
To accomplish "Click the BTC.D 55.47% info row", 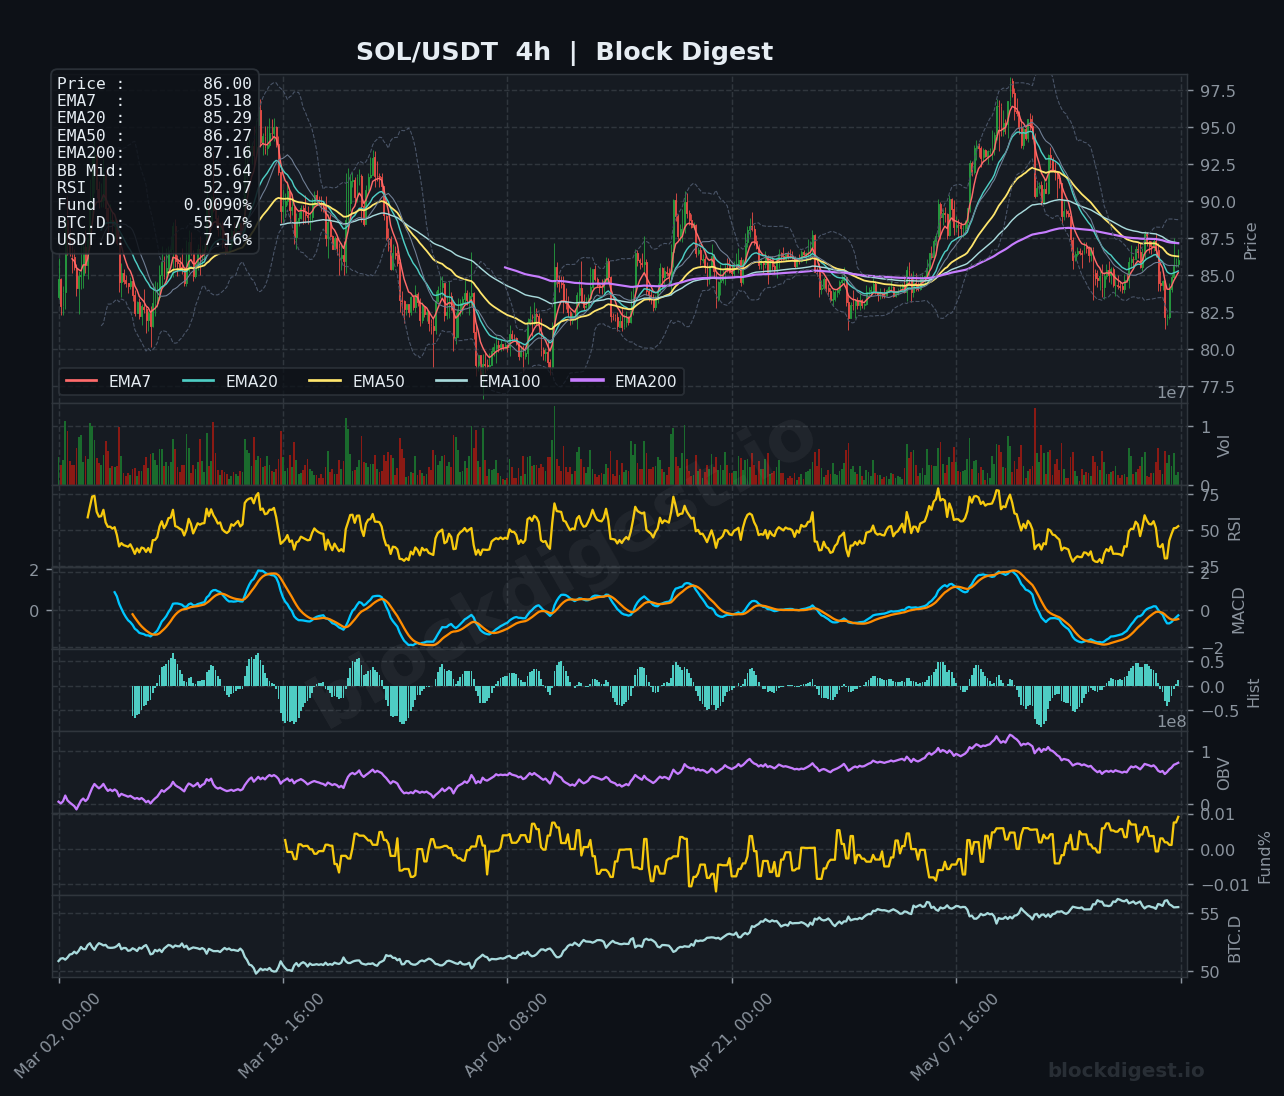I will pos(154,223).
